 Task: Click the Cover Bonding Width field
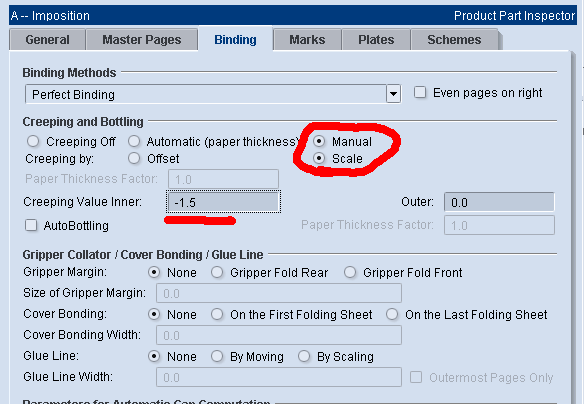pyautogui.click(x=279, y=335)
